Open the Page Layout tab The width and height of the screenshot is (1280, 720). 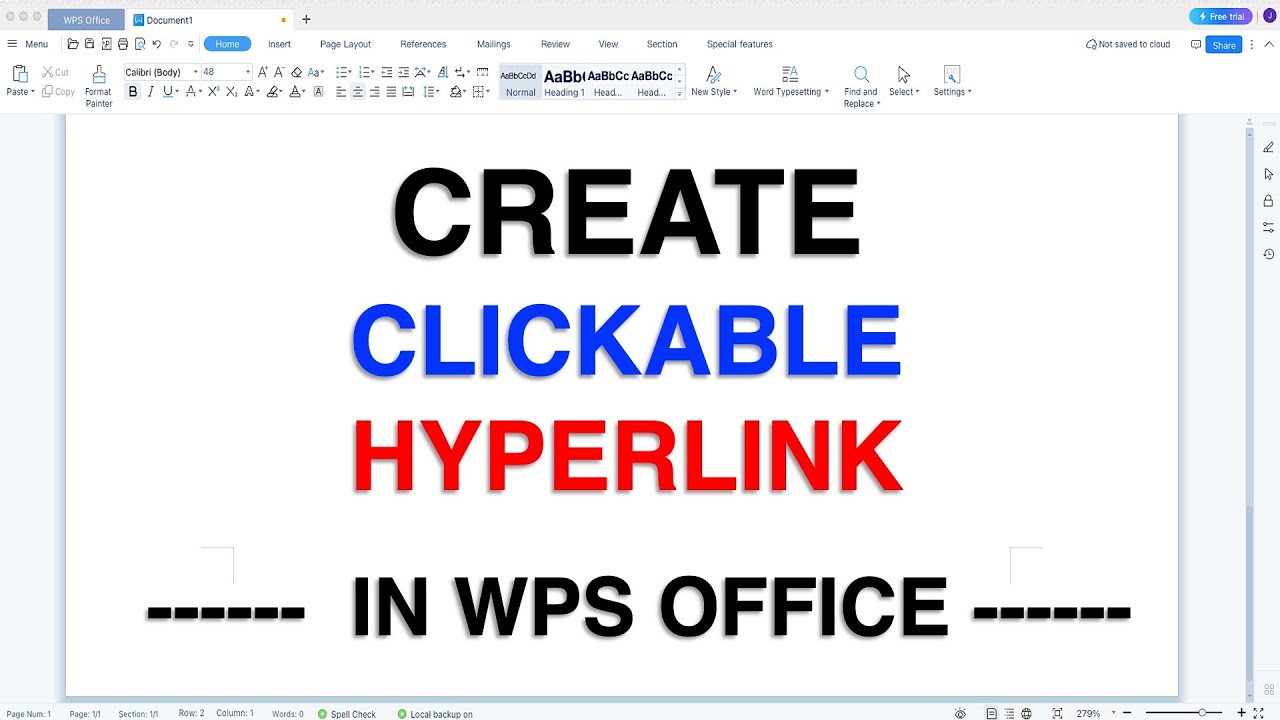345,44
